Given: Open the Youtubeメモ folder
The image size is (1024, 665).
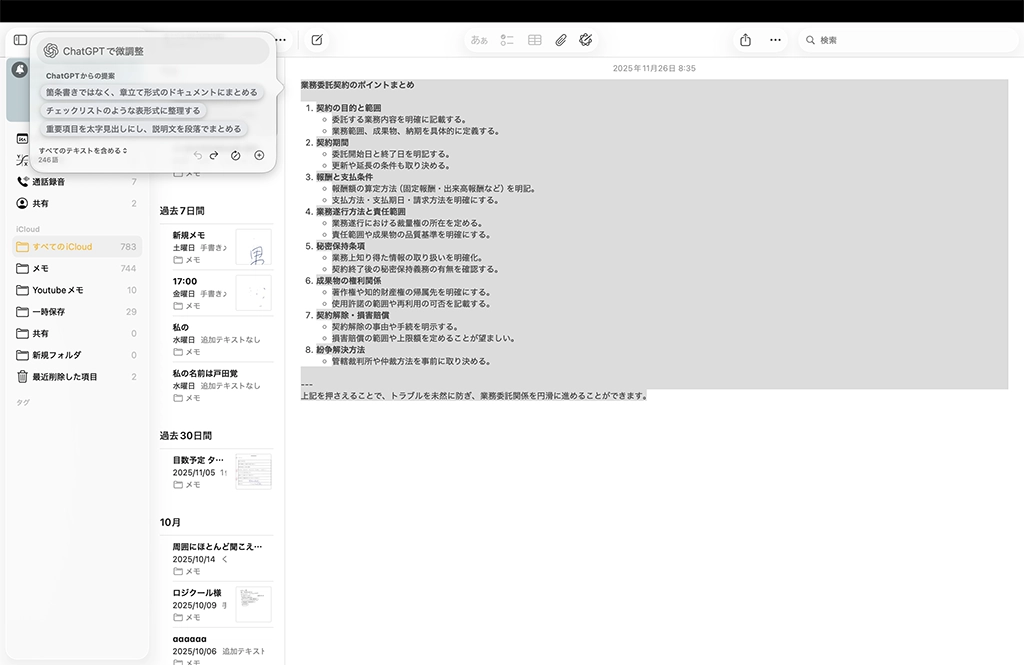Looking at the screenshot, I should (x=58, y=290).
